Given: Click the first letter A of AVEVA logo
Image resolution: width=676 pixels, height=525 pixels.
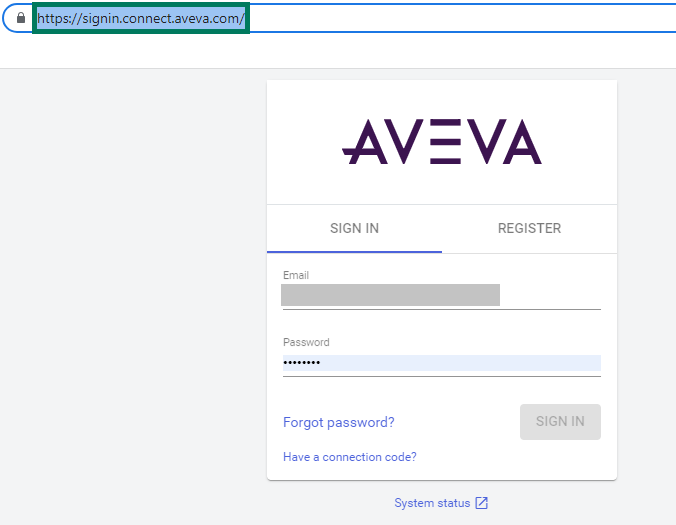Looking at the screenshot, I should [363, 142].
